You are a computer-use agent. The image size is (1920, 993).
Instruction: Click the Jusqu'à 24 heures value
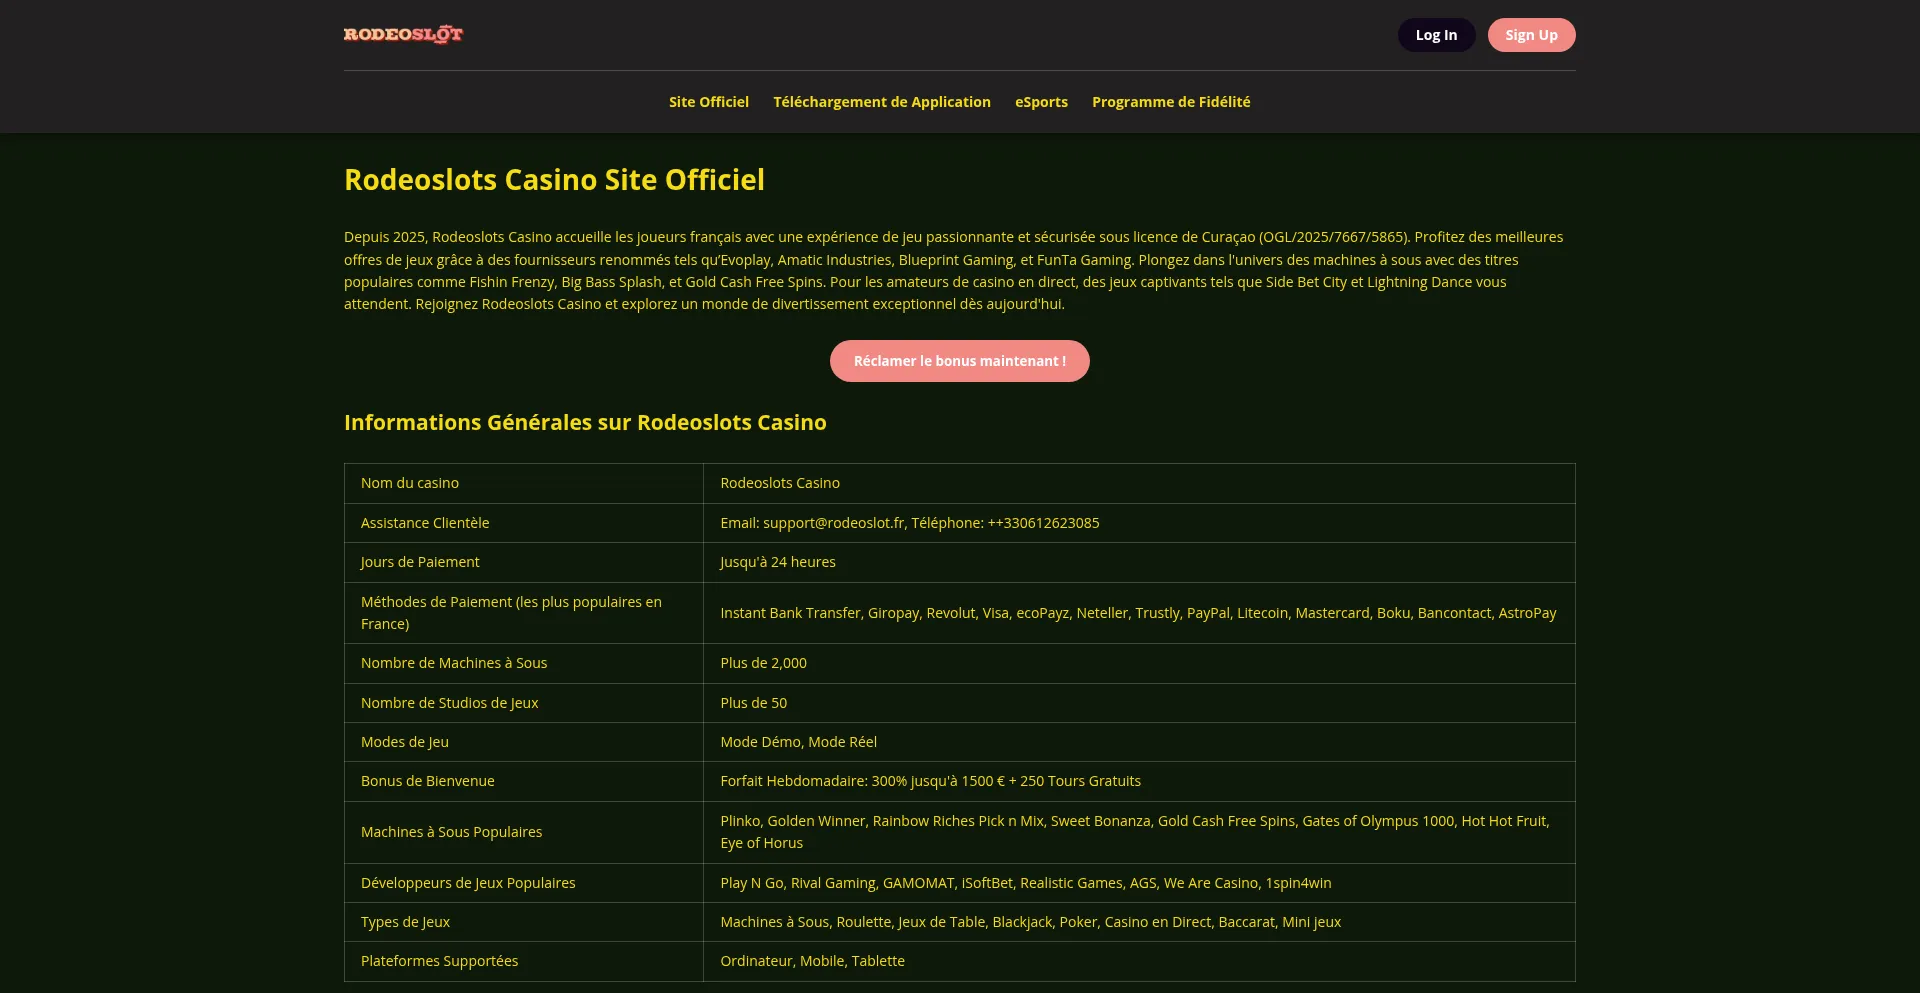click(1139, 562)
